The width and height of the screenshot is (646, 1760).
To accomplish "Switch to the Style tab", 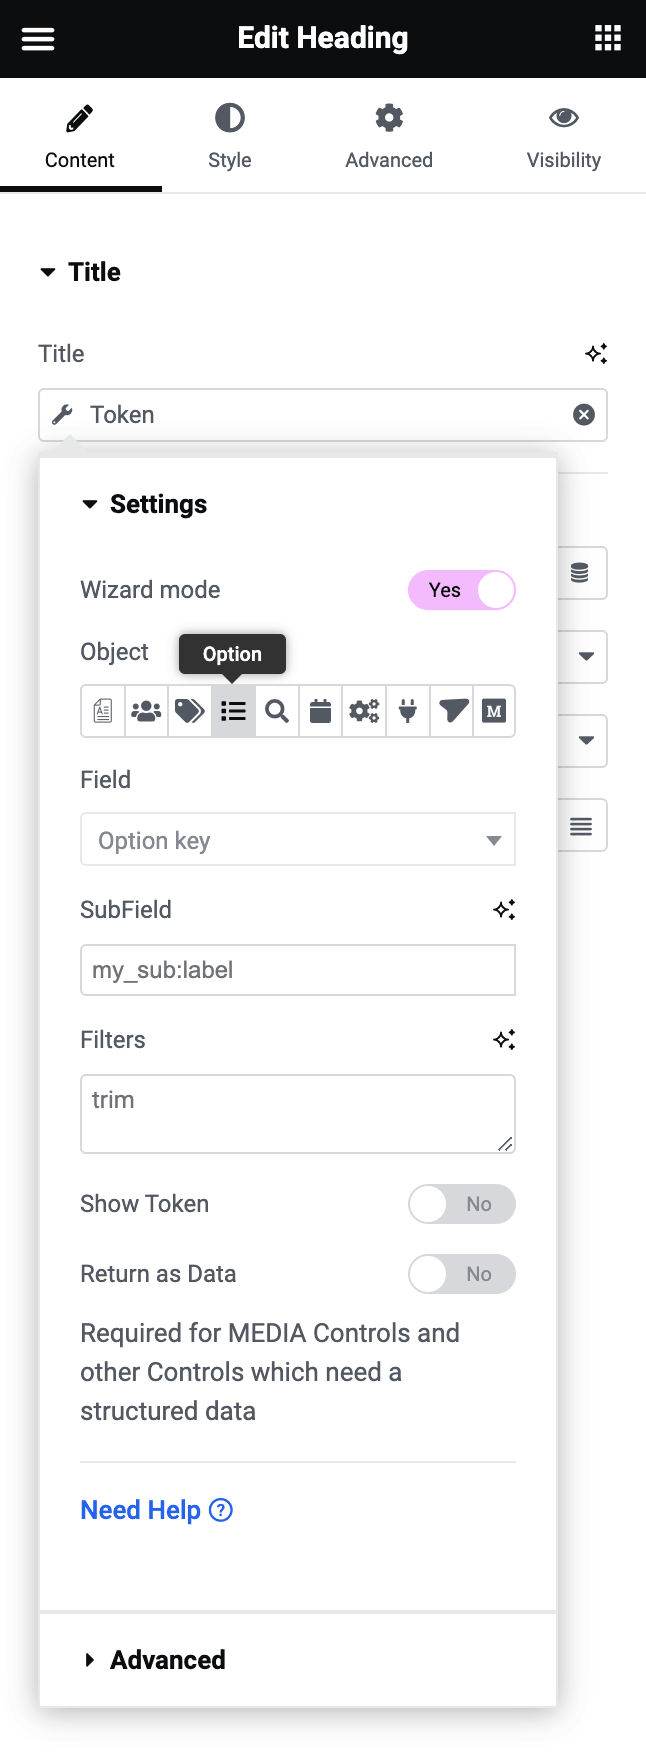I will [x=229, y=136].
